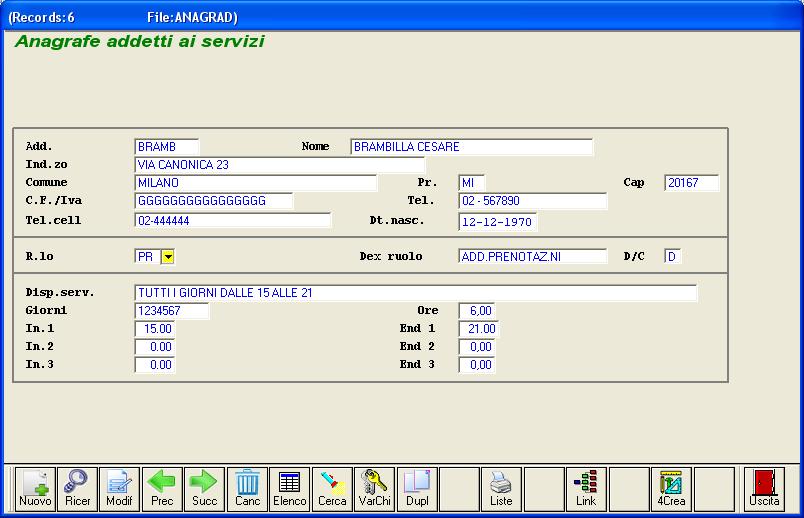Screen dimensions: 804x518
Task: Click the In.1 field 15.00
Action: [155, 329]
